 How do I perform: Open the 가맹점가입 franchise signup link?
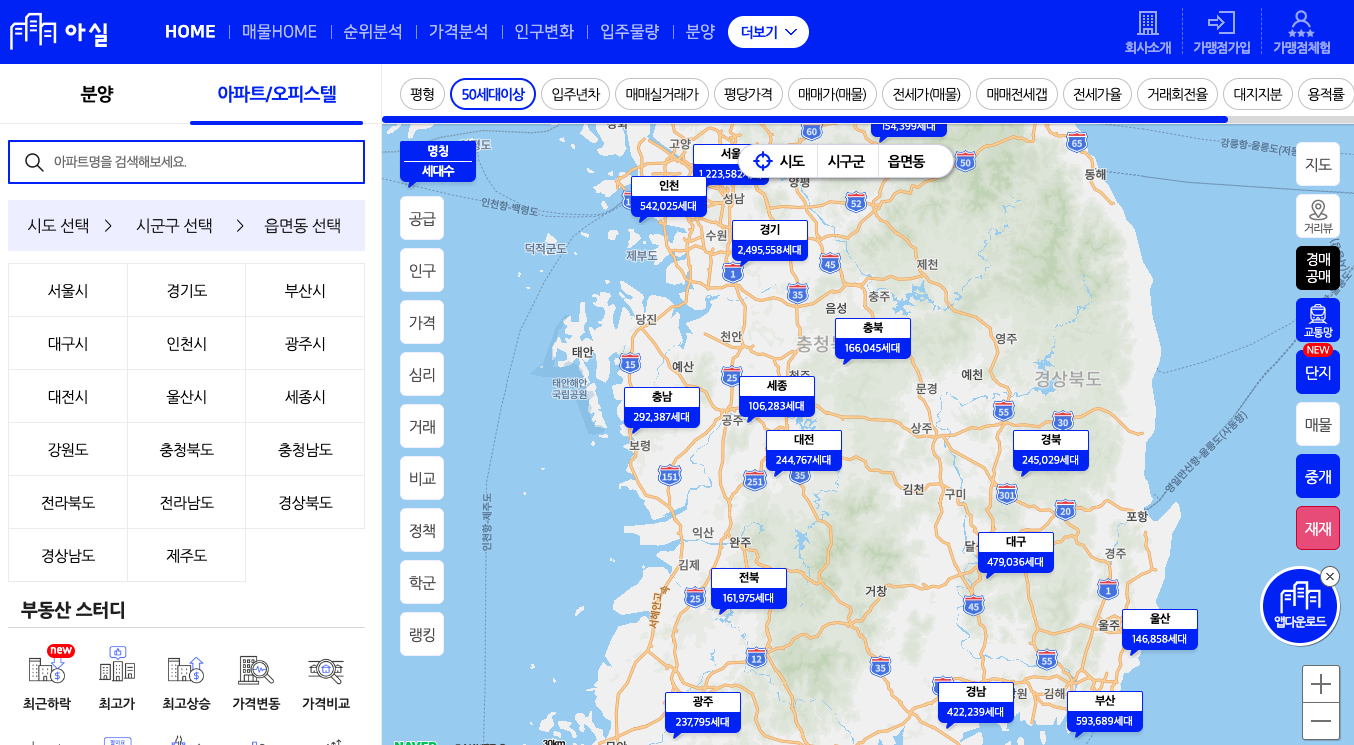pos(1222,31)
